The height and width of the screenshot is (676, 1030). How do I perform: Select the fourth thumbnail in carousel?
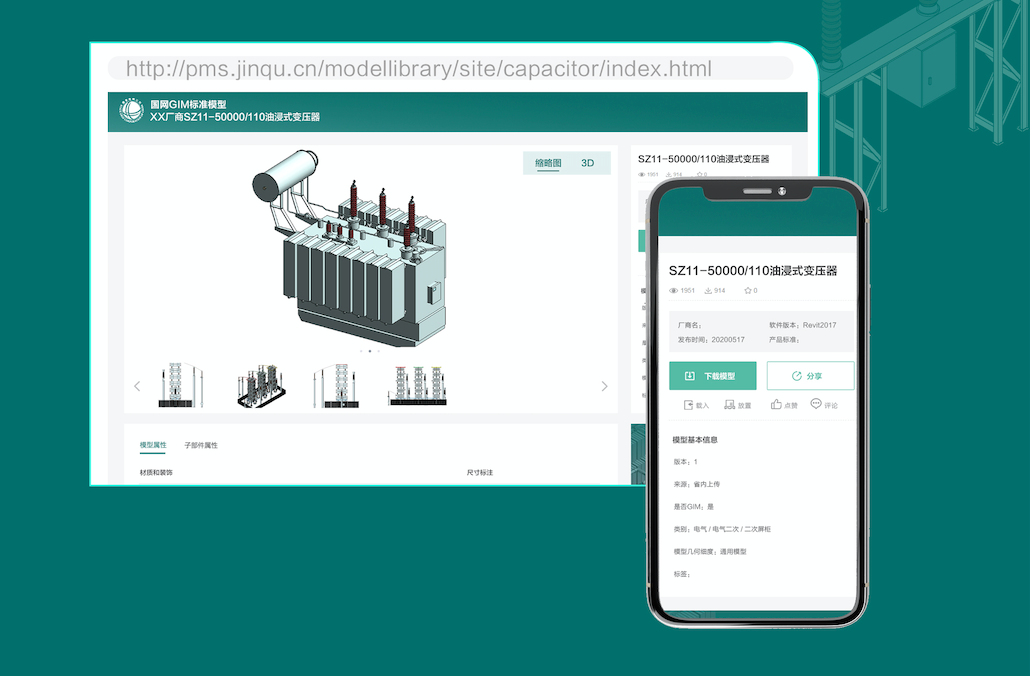pyautogui.click(x=417, y=386)
